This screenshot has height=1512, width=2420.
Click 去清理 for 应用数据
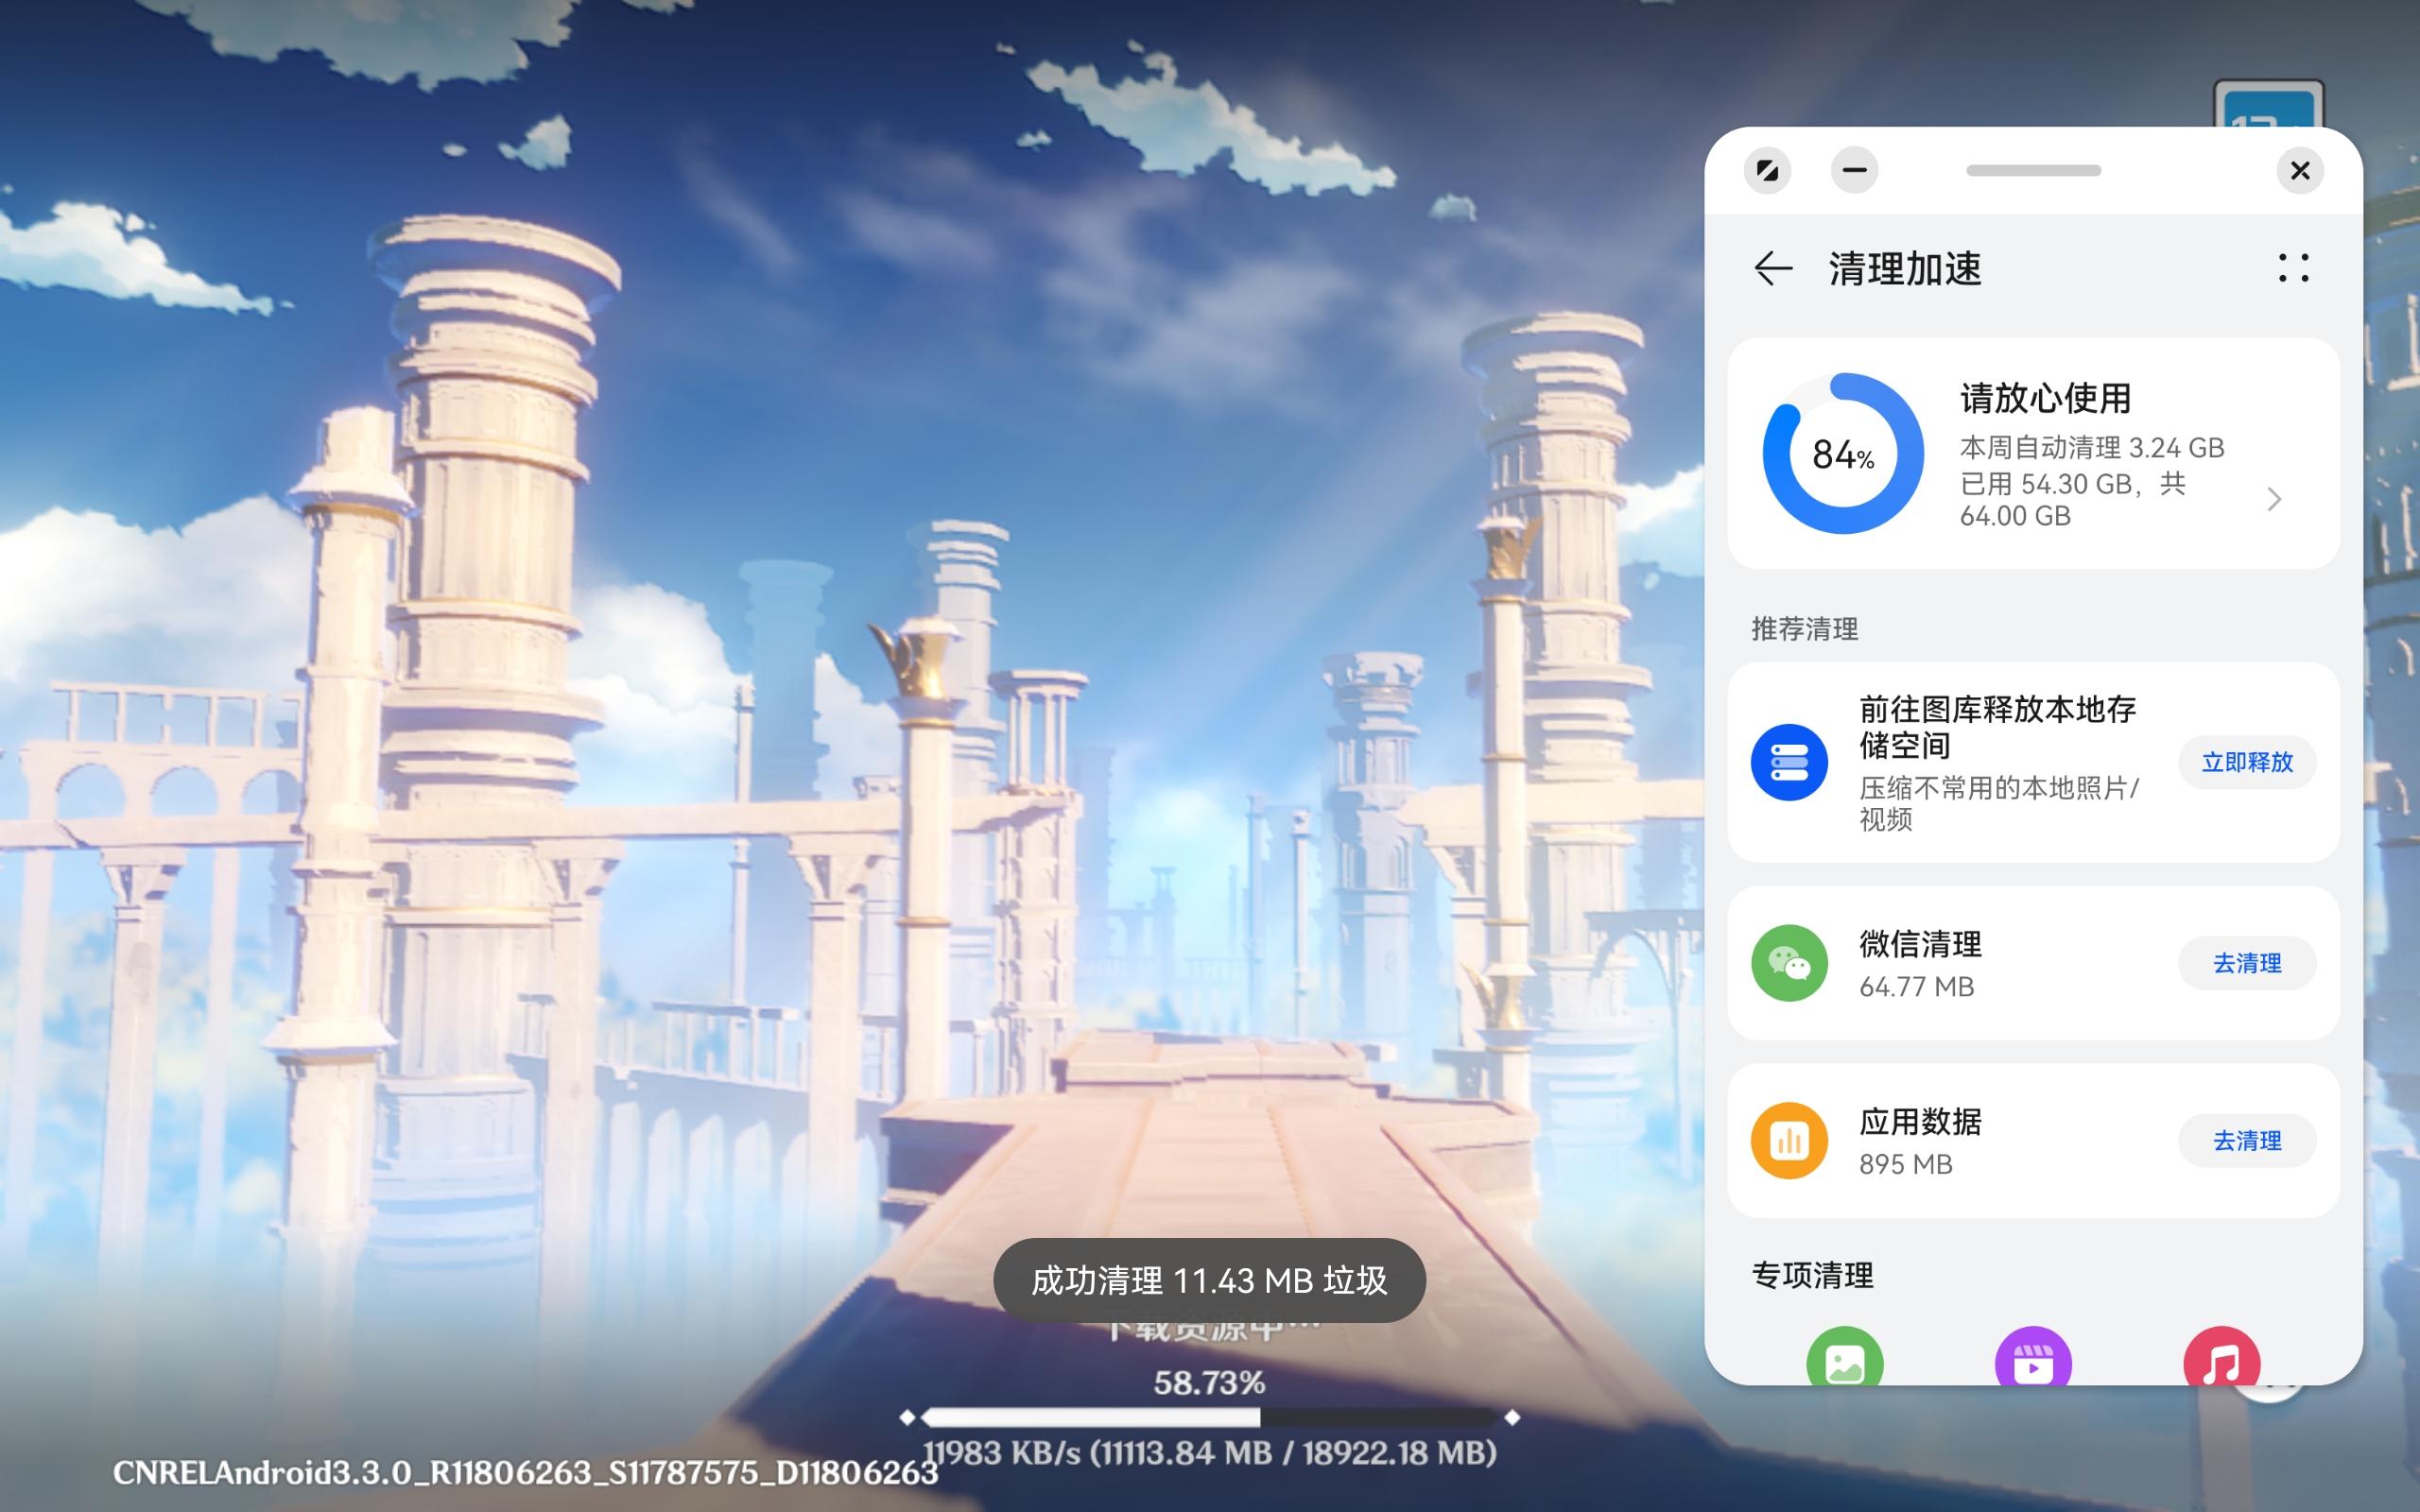click(x=2247, y=1141)
